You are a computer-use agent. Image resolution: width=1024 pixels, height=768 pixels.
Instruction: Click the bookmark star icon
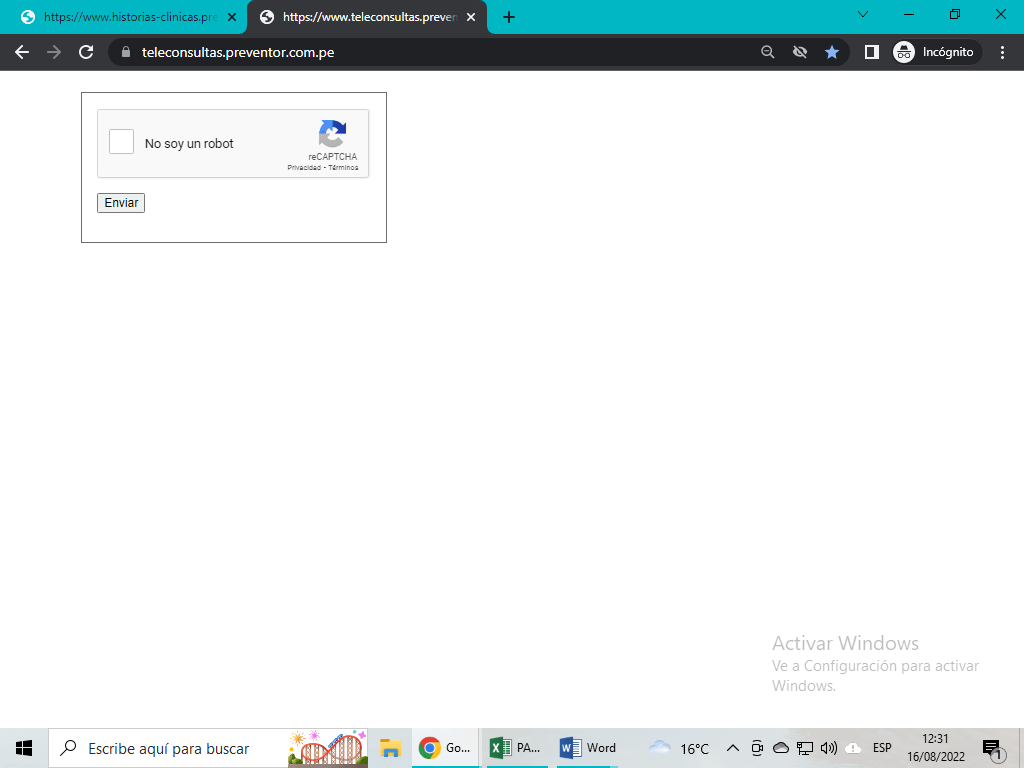tap(831, 52)
